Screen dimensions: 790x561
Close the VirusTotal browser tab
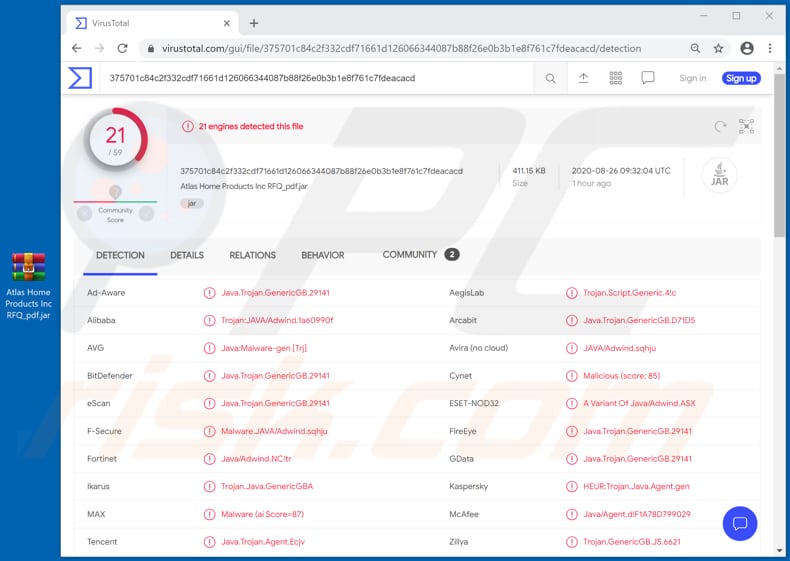[227, 23]
